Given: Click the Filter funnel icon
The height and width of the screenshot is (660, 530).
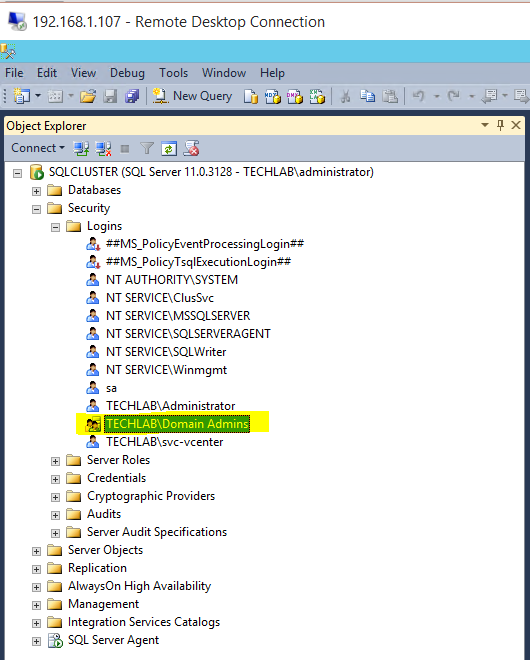Looking at the screenshot, I should click(x=147, y=148).
